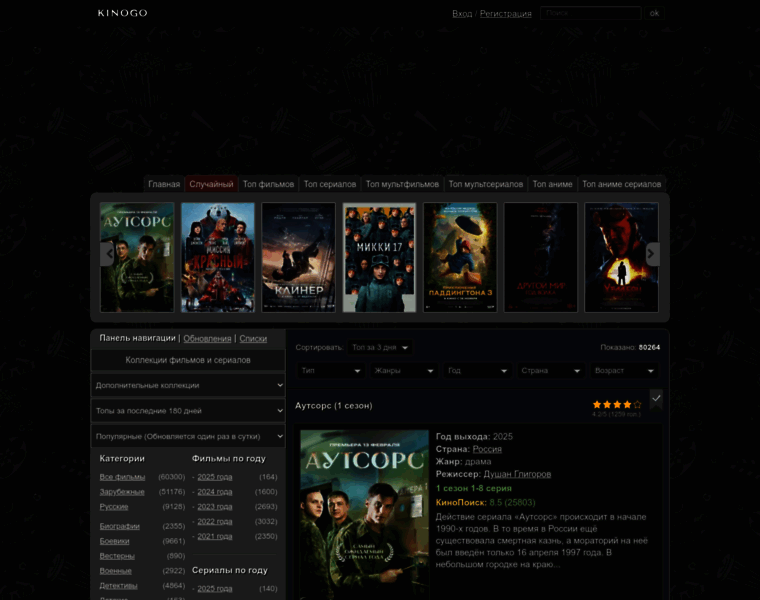
Task: Open Вестерны category
Action: pos(117,556)
